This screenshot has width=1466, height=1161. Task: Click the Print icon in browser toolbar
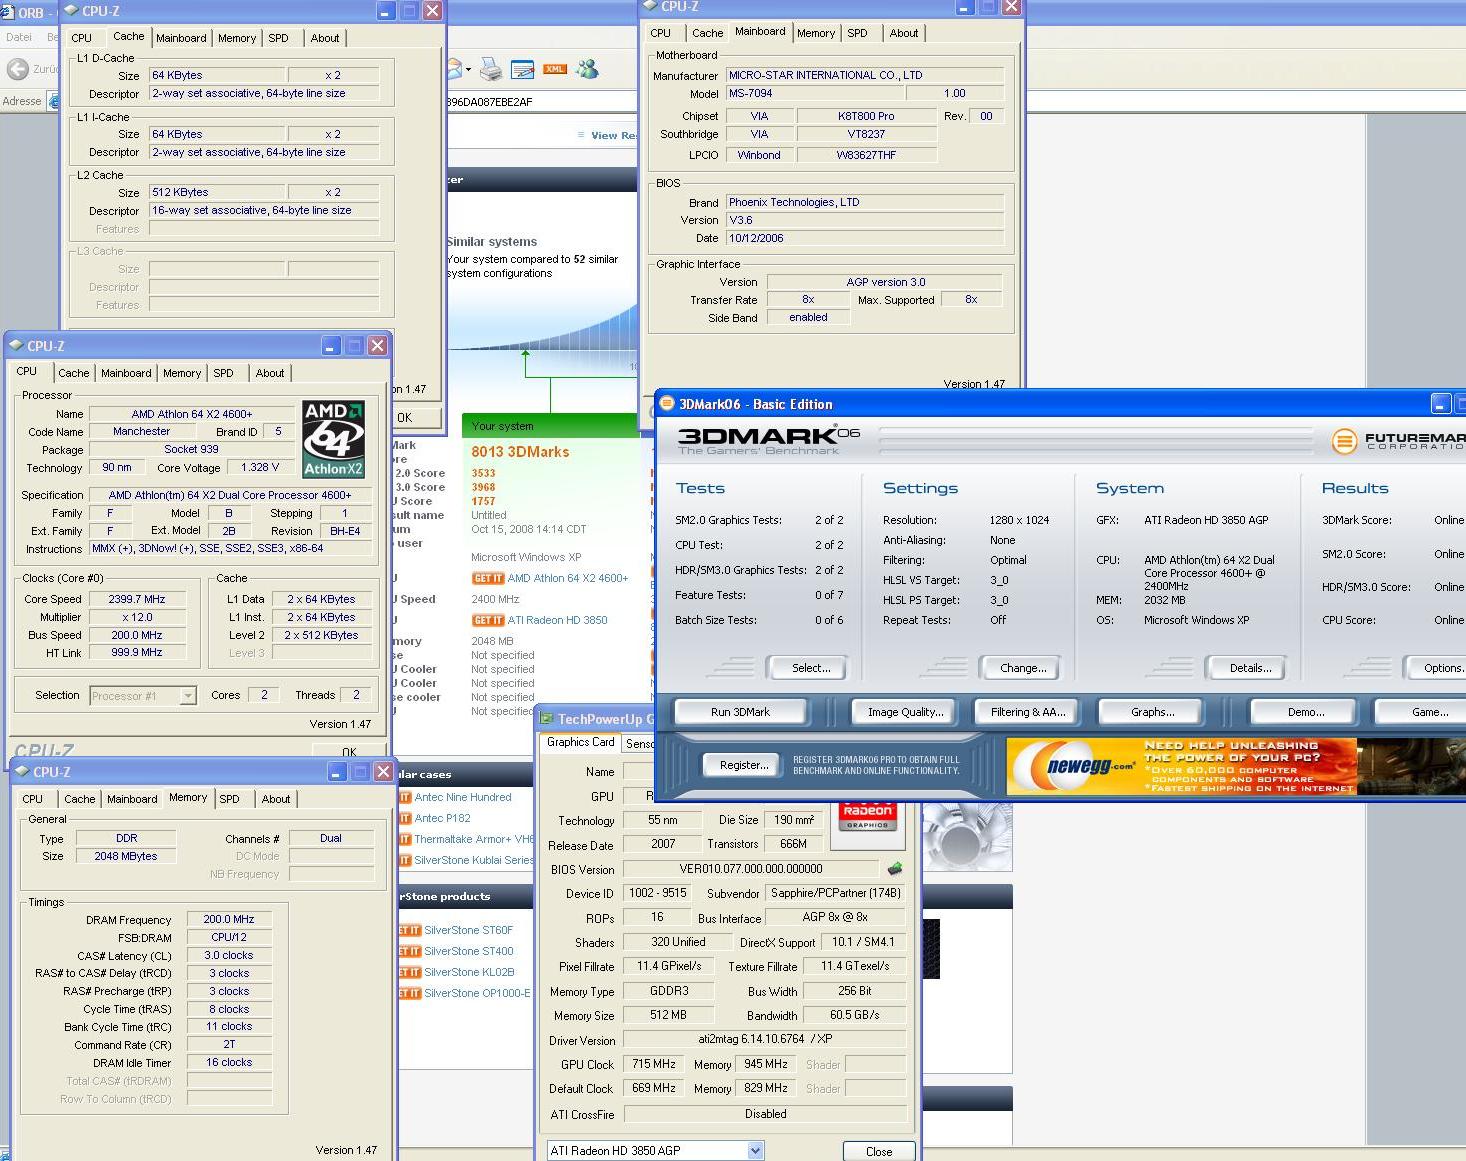pyautogui.click(x=491, y=69)
